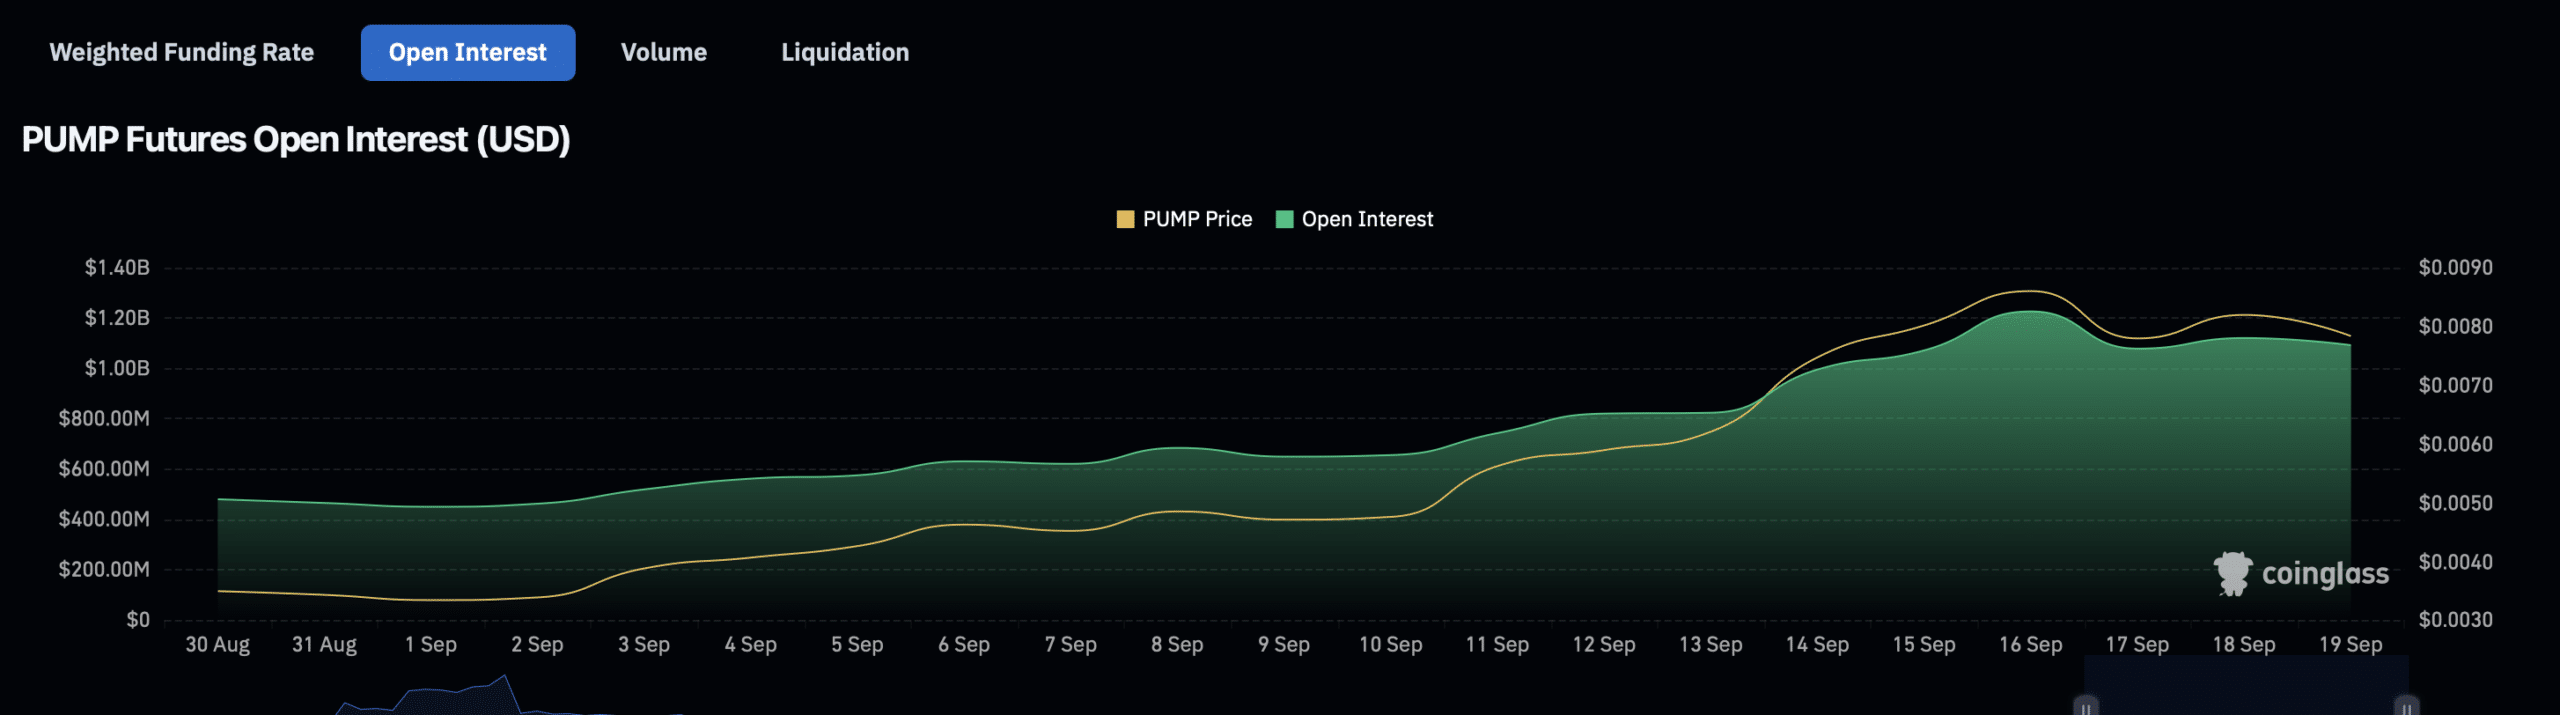Click the $1.40B left axis label
Image resolution: width=2560 pixels, height=715 pixels.
[x=117, y=268]
